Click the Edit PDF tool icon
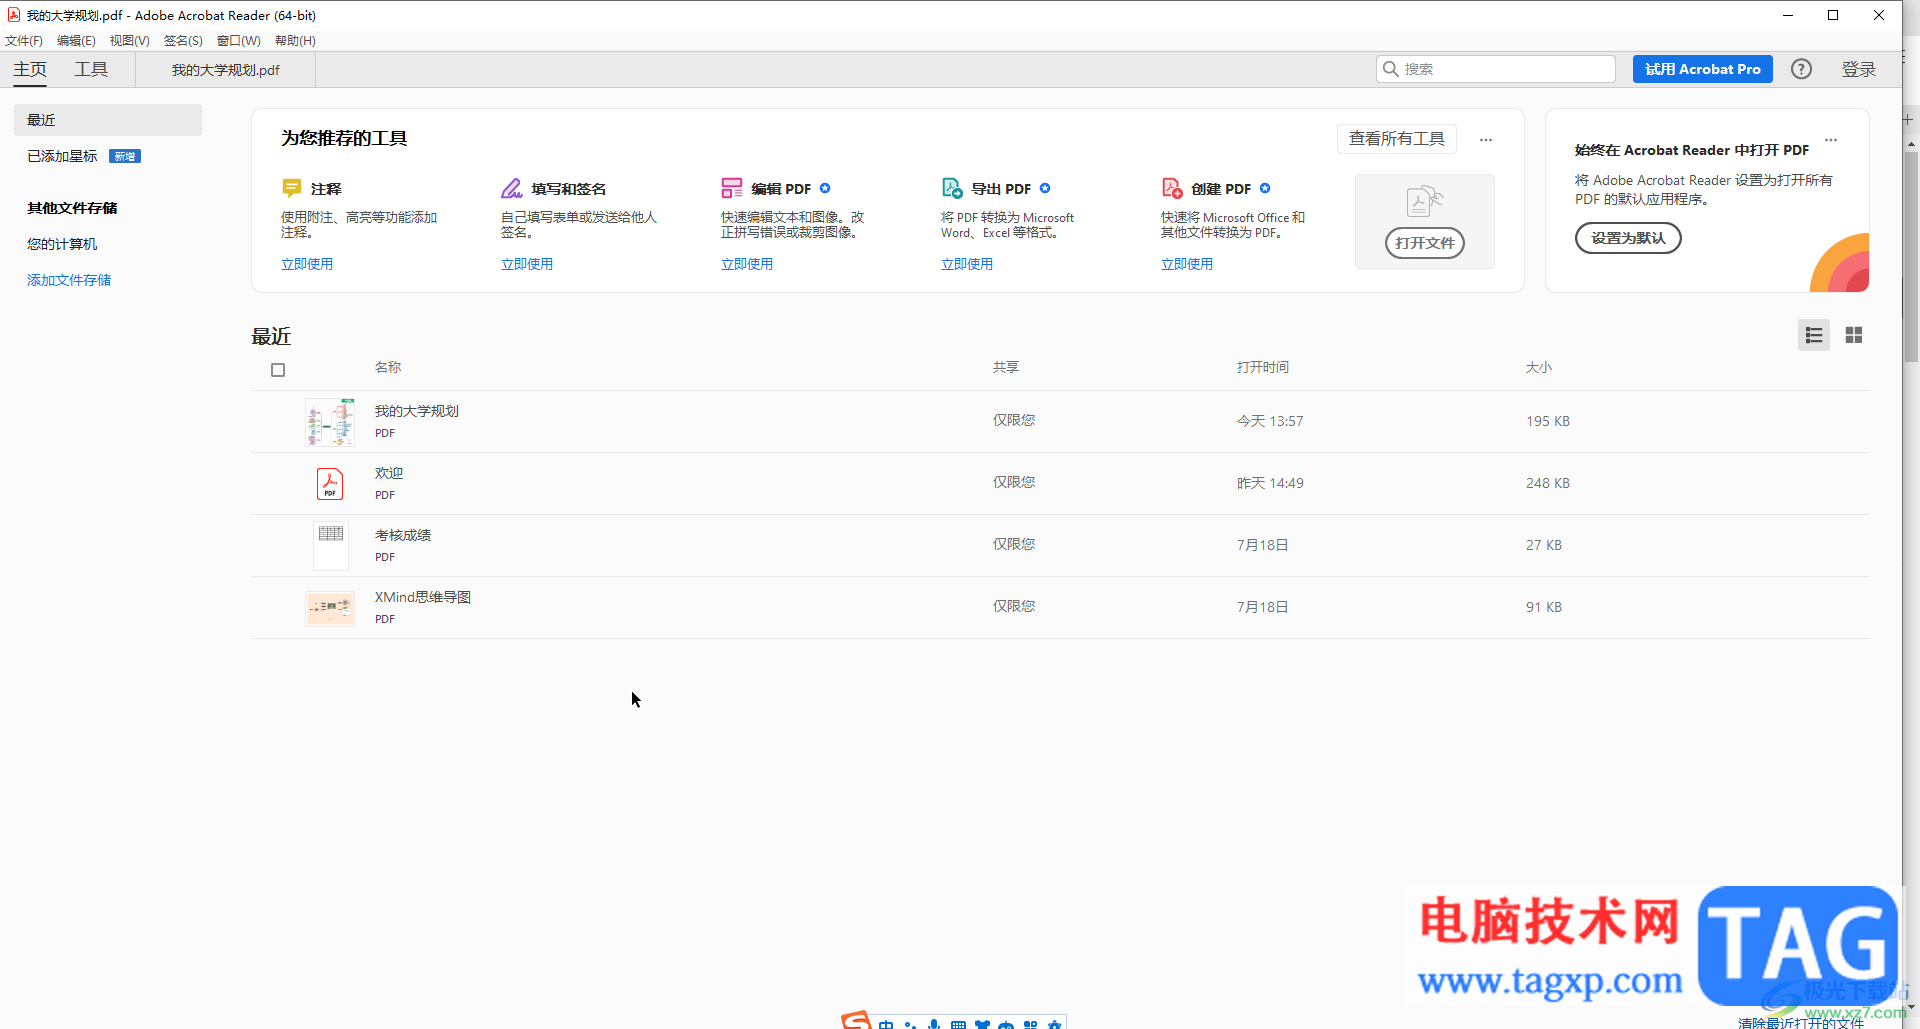Screen dimensions: 1920x1029 (732, 188)
